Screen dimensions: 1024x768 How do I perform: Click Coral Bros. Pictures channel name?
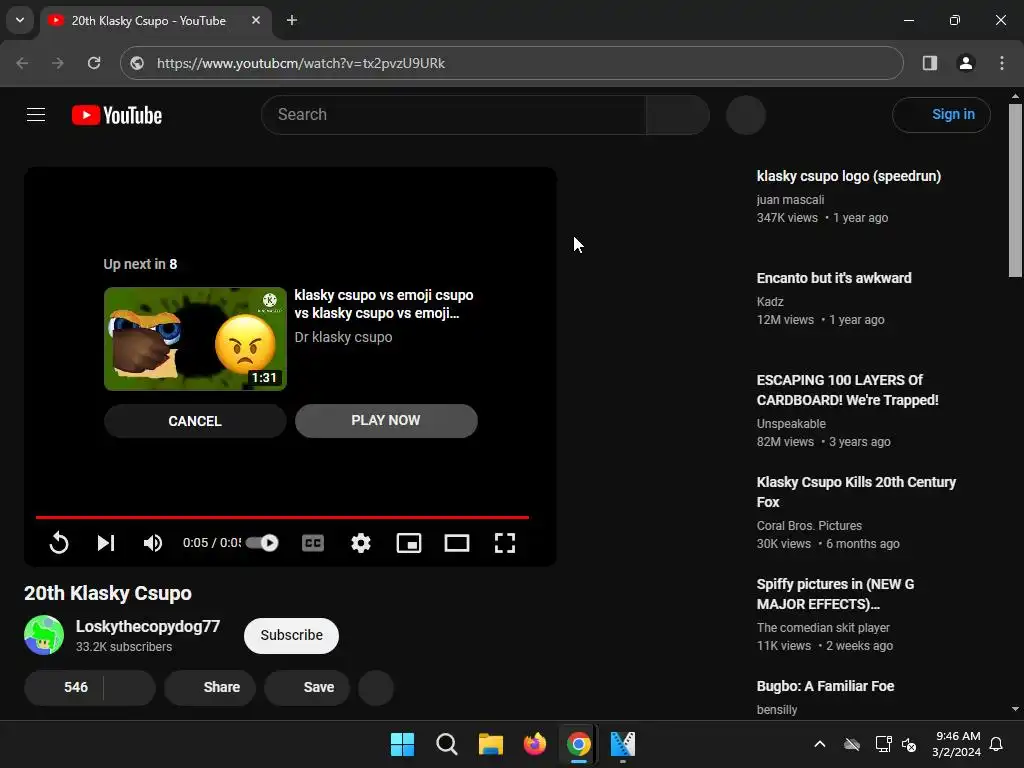click(x=809, y=526)
